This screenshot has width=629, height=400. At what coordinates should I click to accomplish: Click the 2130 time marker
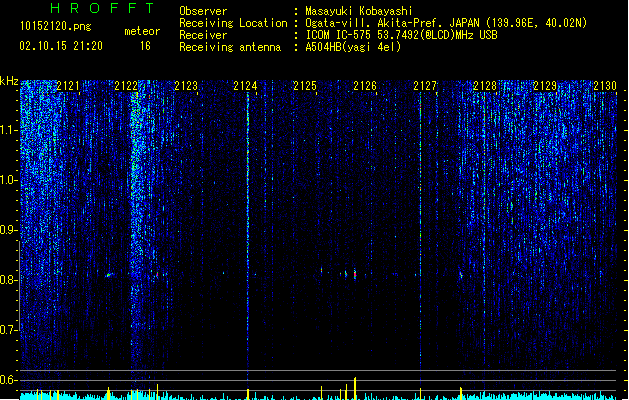[x=605, y=85]
